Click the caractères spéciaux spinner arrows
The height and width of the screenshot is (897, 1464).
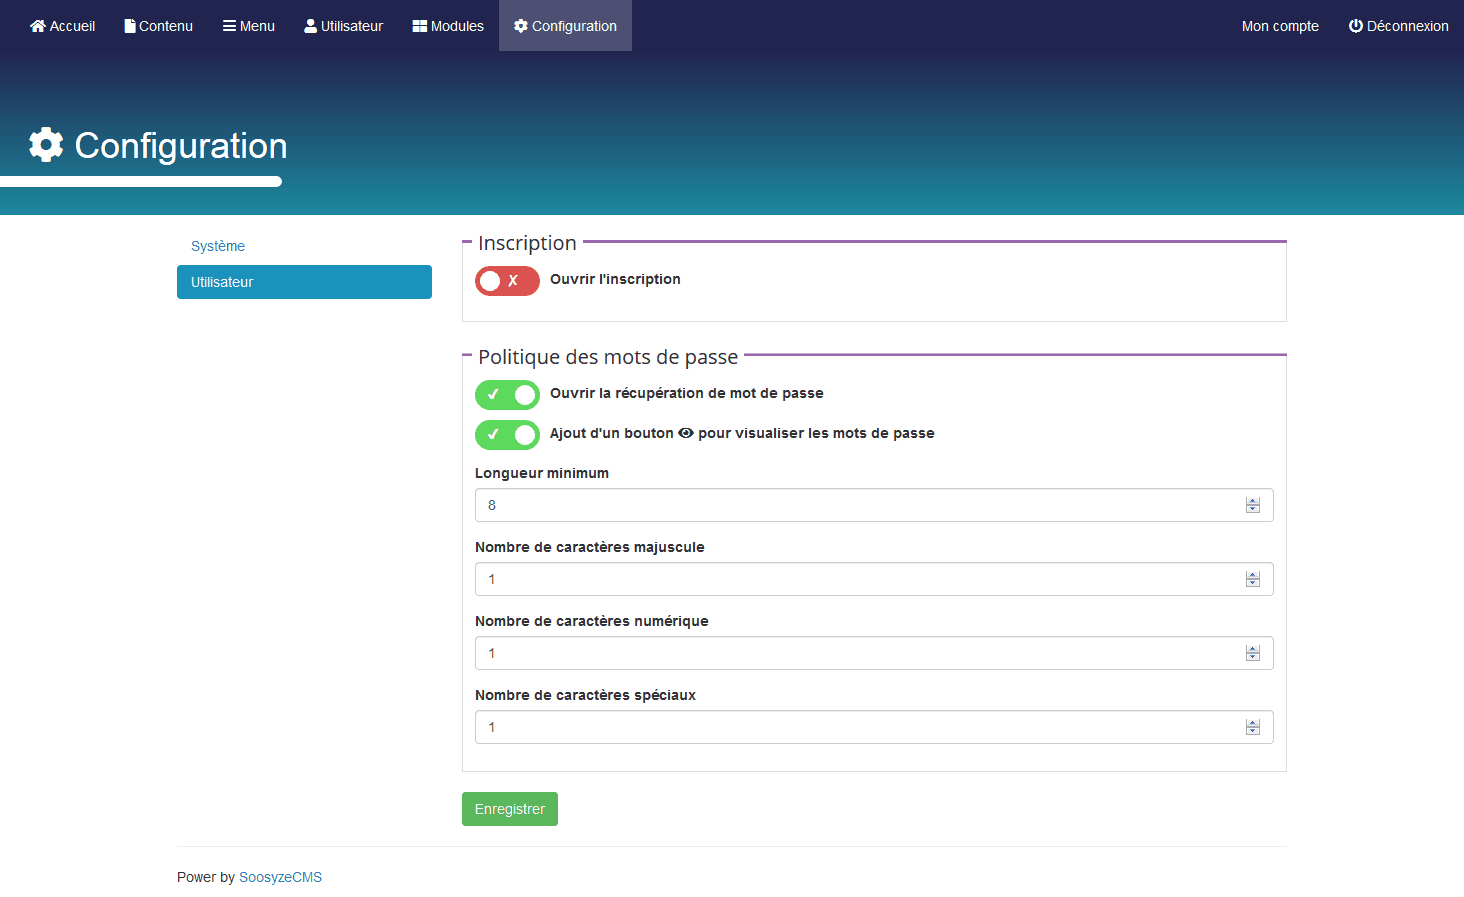point(1252,728)
